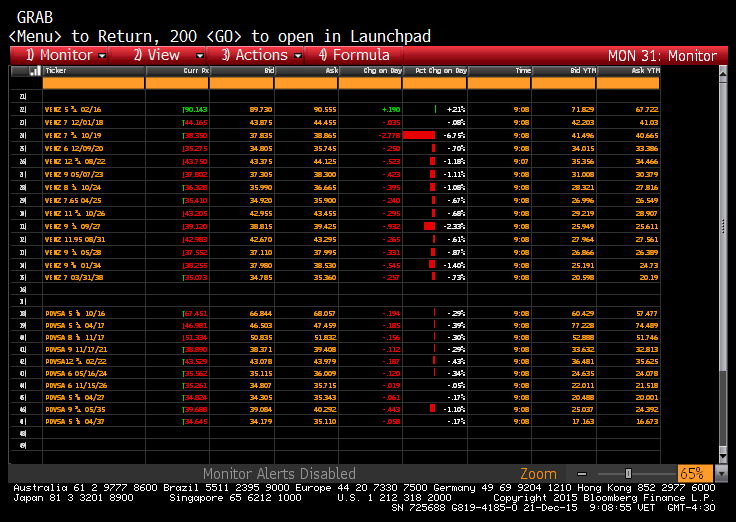Open the dropdown arrow beside 65% zoom
Screen dimensions: 736x522
[x=720, y=473]
